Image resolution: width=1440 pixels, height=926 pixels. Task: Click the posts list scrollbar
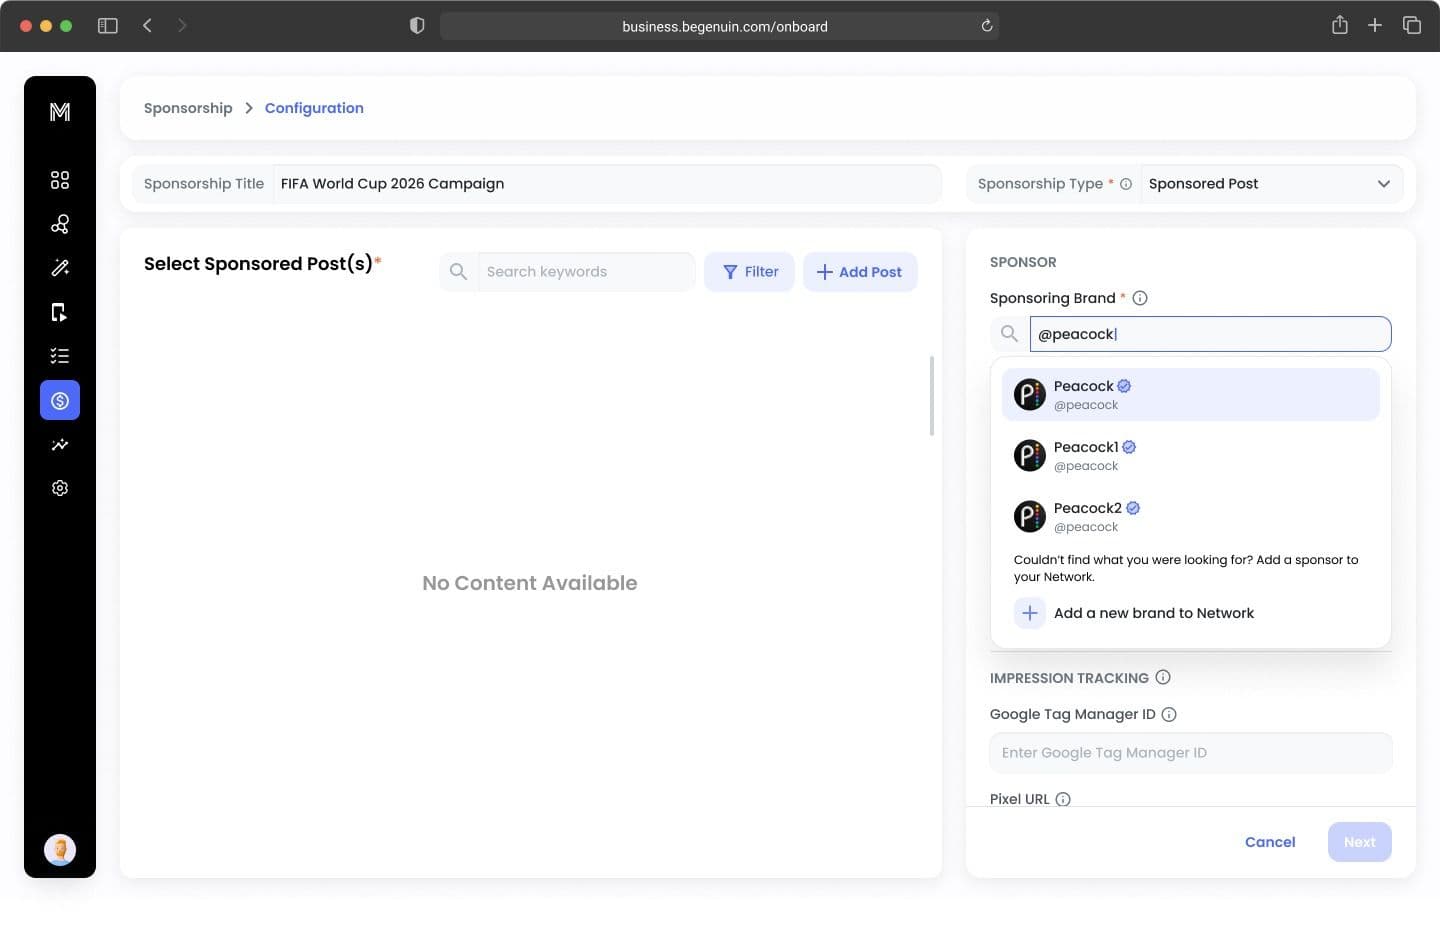(932, 396)
